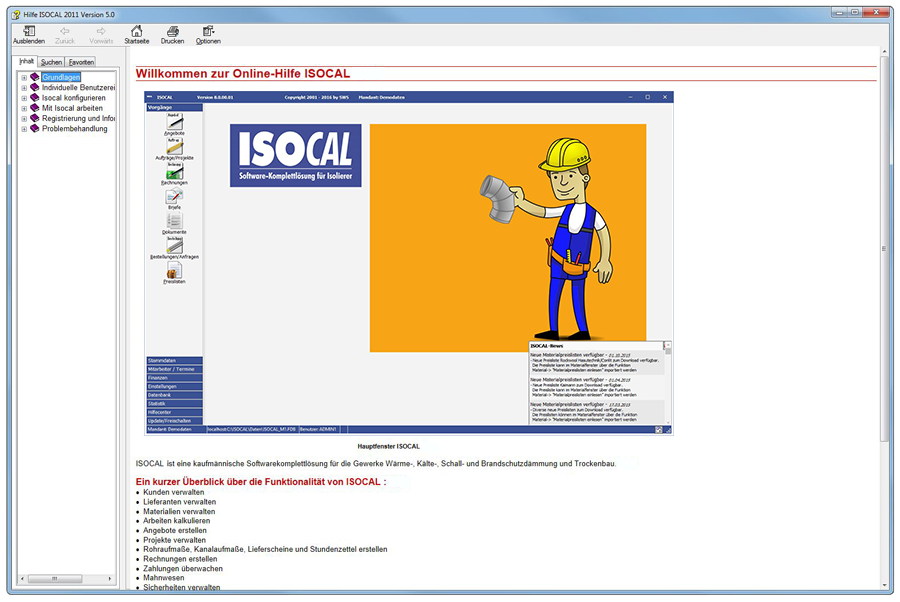Open the Startseite home icon
This screenshot has width=900, height=602.
[x=136, y=32]
